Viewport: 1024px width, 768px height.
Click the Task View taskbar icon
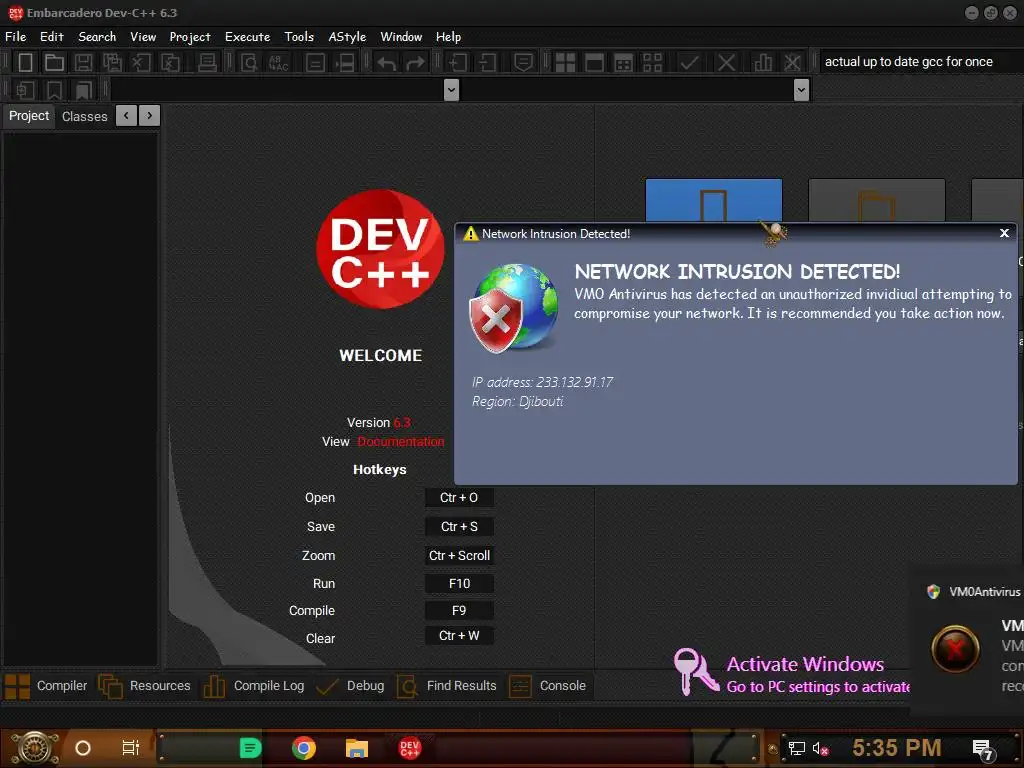pyautogui.click(x=131, y=748)
